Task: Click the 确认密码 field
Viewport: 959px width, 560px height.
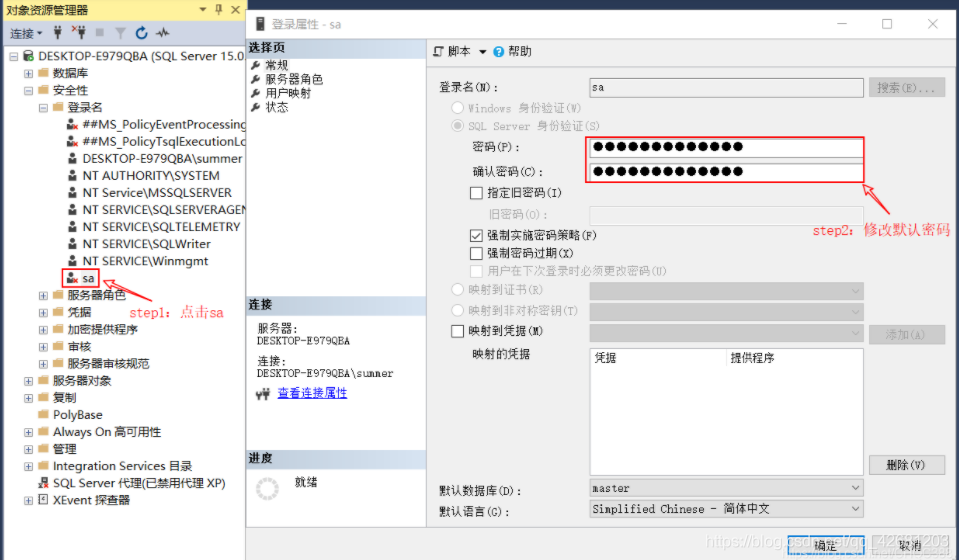Action: click(726, 172)
